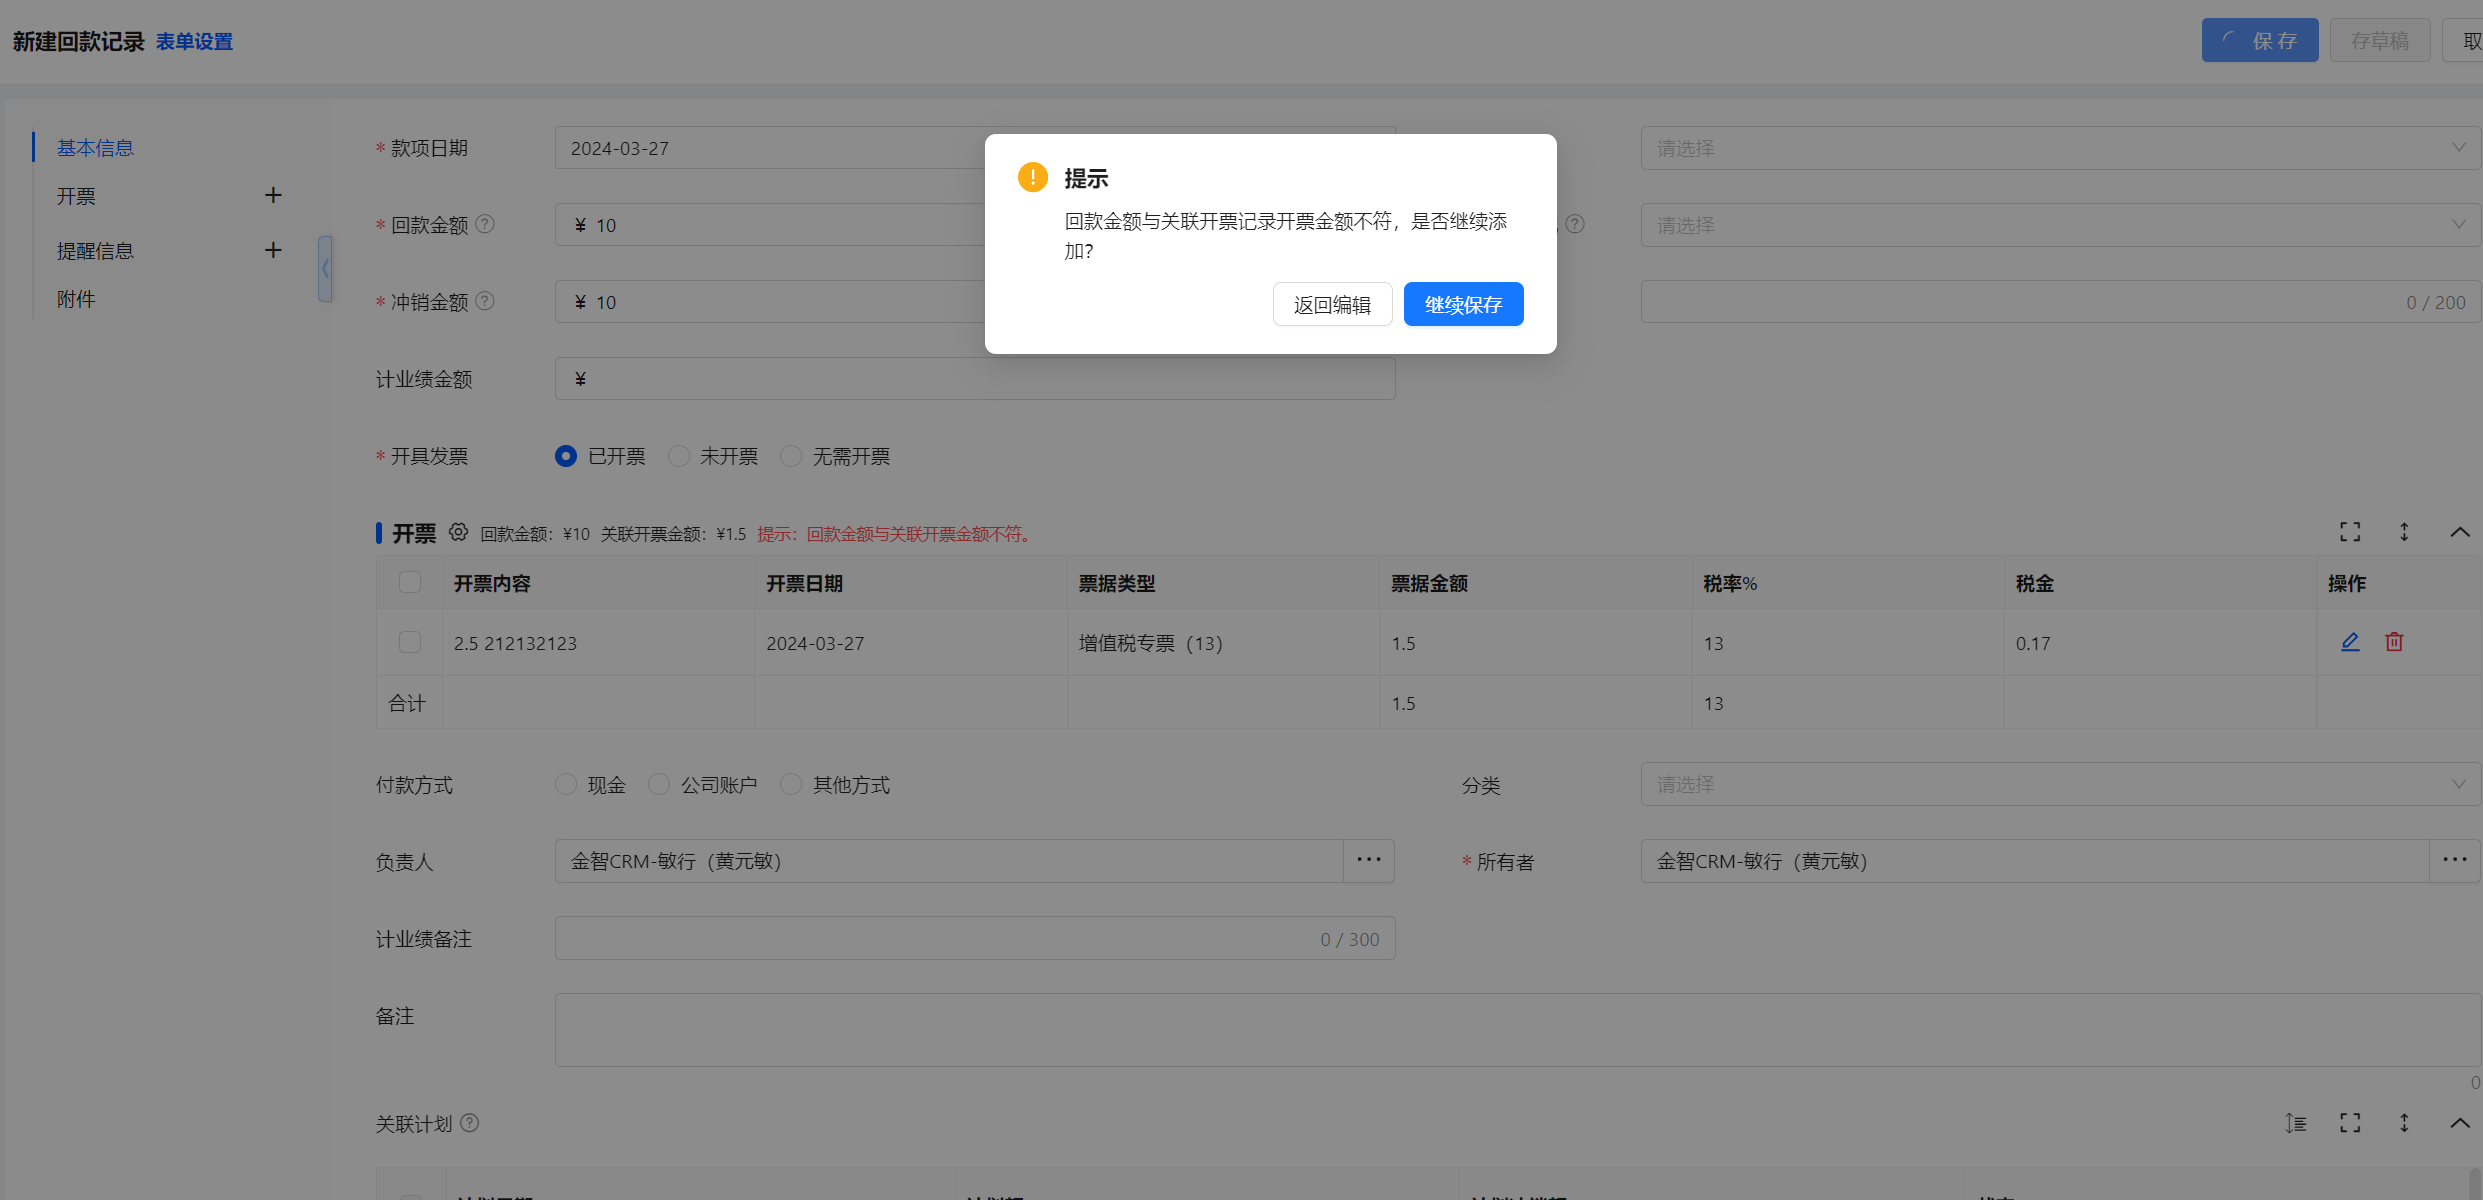The height and width of the screenshot is (1200, 2483).
Task: Open the first 请选择 dropdown at top right
Action: (x=2060, y=148)
